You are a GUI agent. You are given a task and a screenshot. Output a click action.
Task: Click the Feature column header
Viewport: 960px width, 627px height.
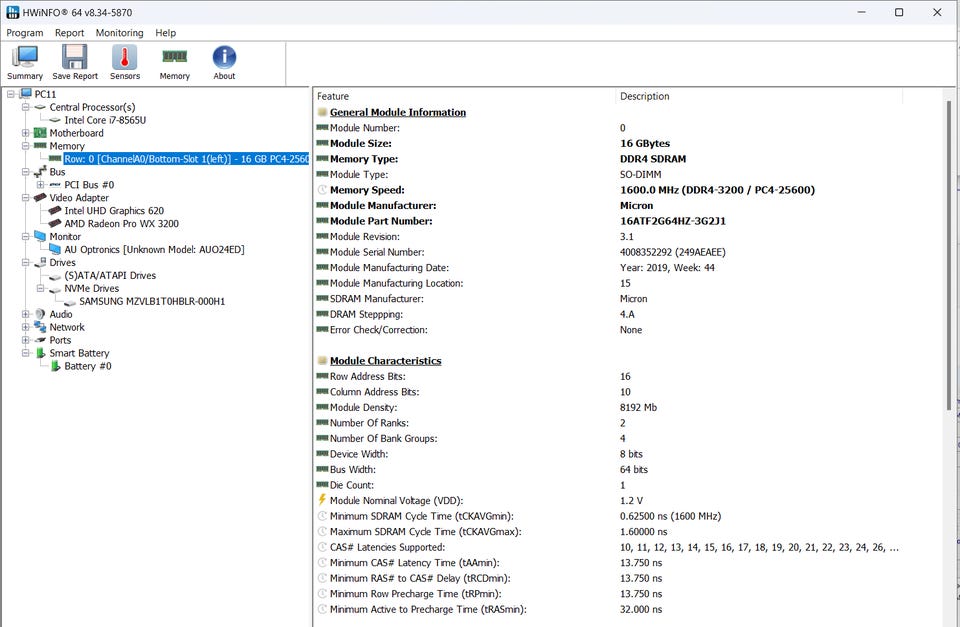point(460,96)
